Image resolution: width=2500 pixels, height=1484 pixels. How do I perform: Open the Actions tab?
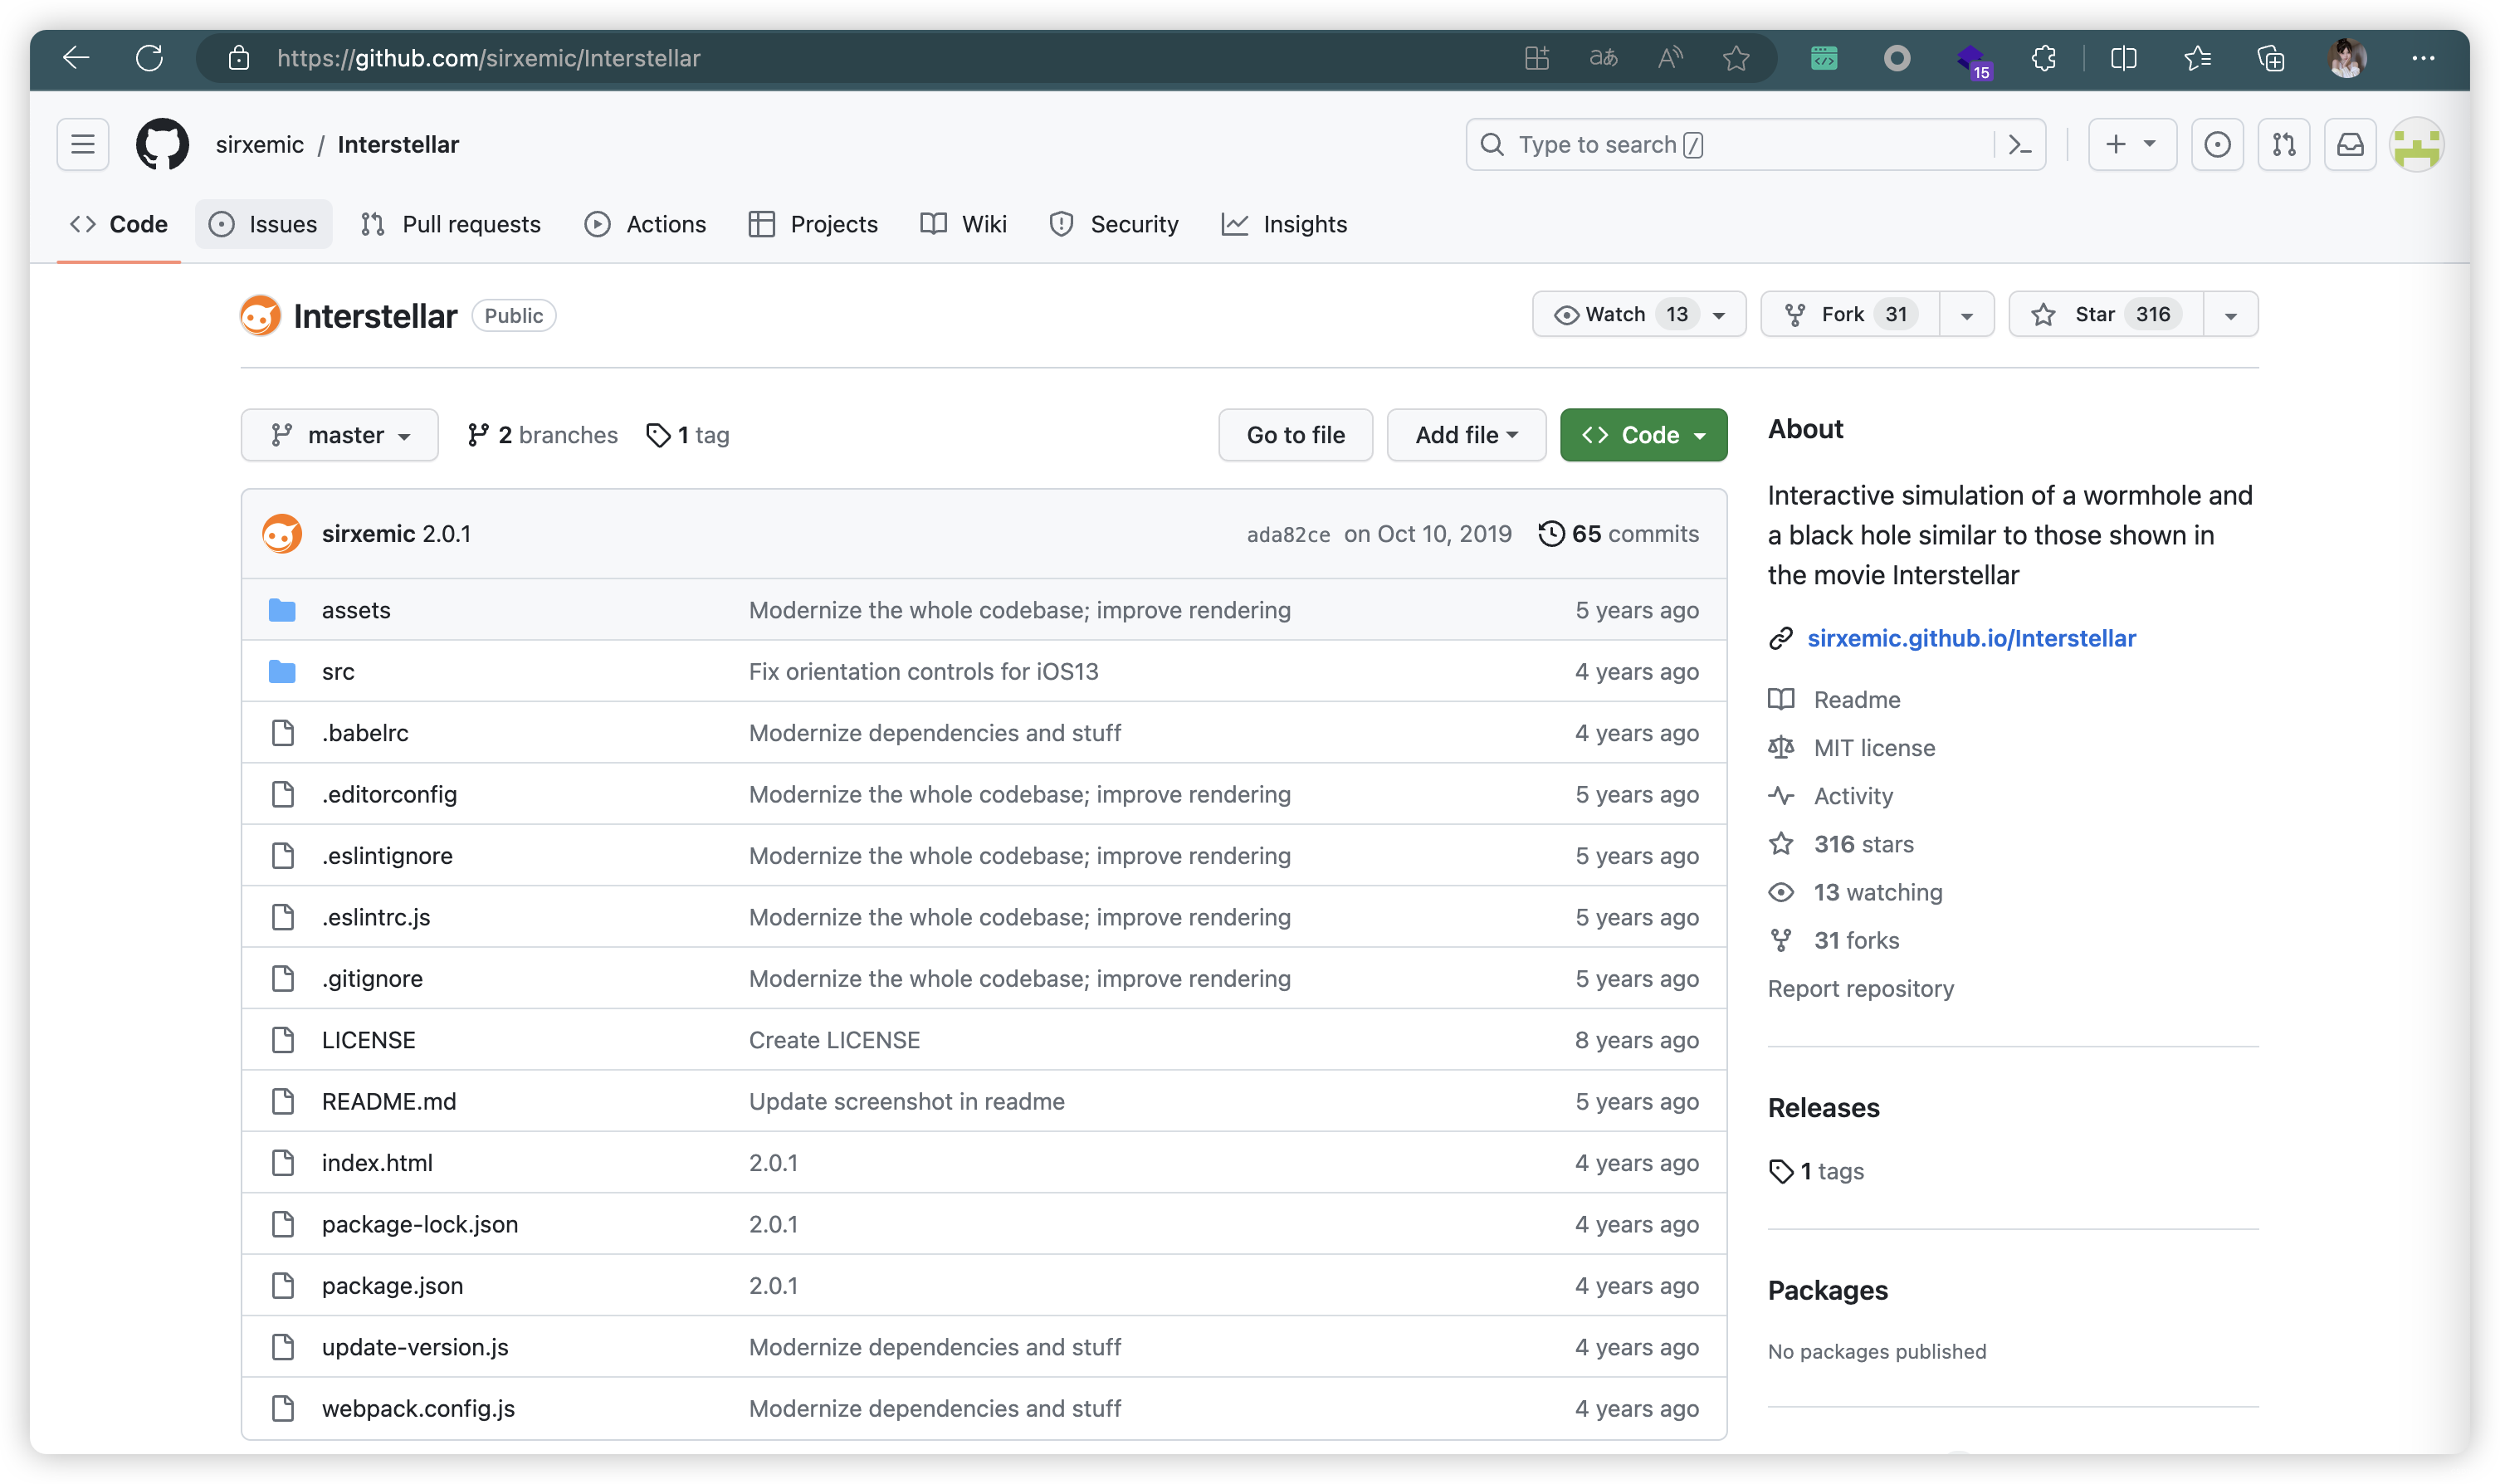tap(646, 224)
